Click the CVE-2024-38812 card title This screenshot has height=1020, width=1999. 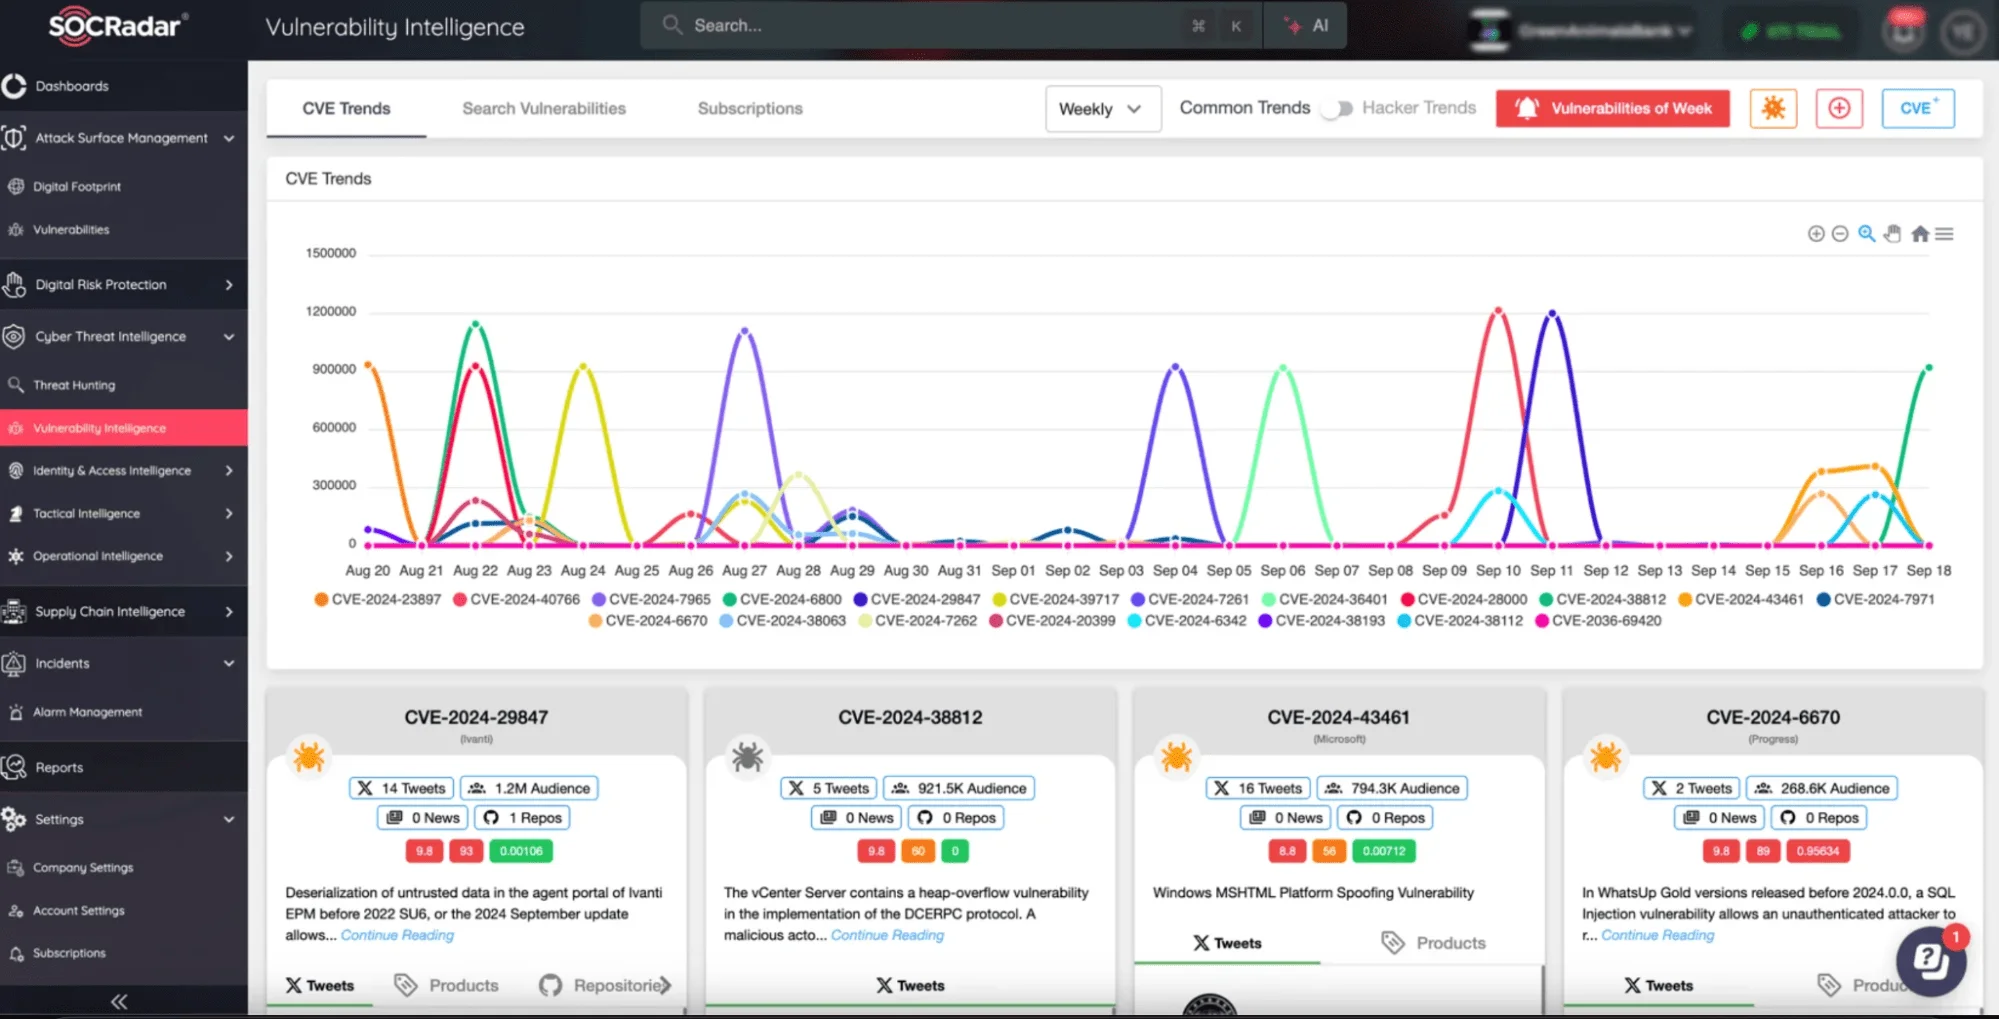click(910, 718)
